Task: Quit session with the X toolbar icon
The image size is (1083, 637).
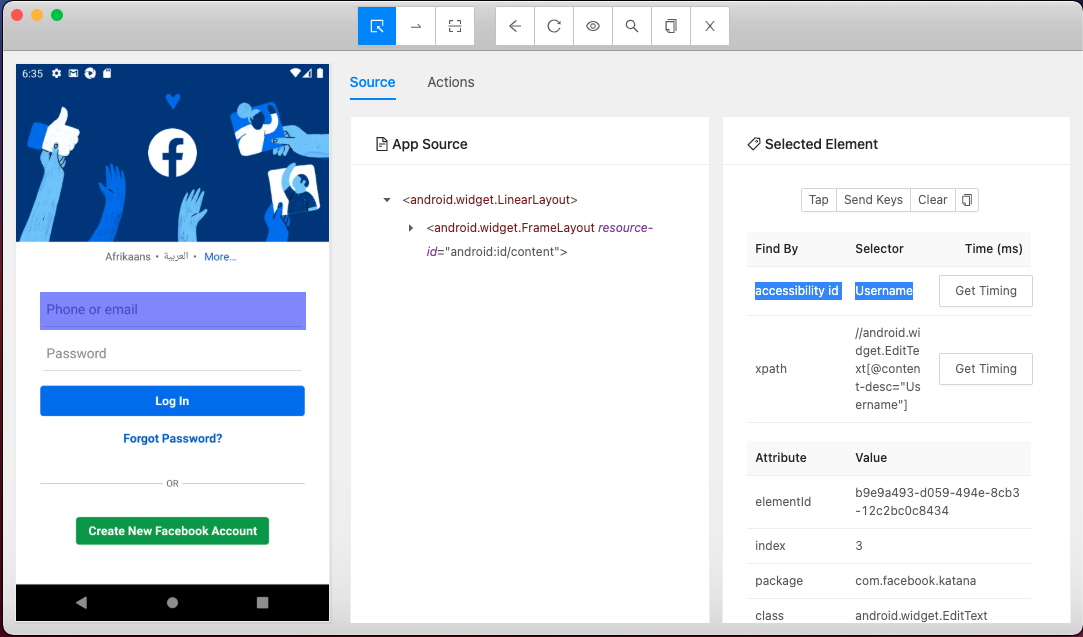Action: coord(709,26)
